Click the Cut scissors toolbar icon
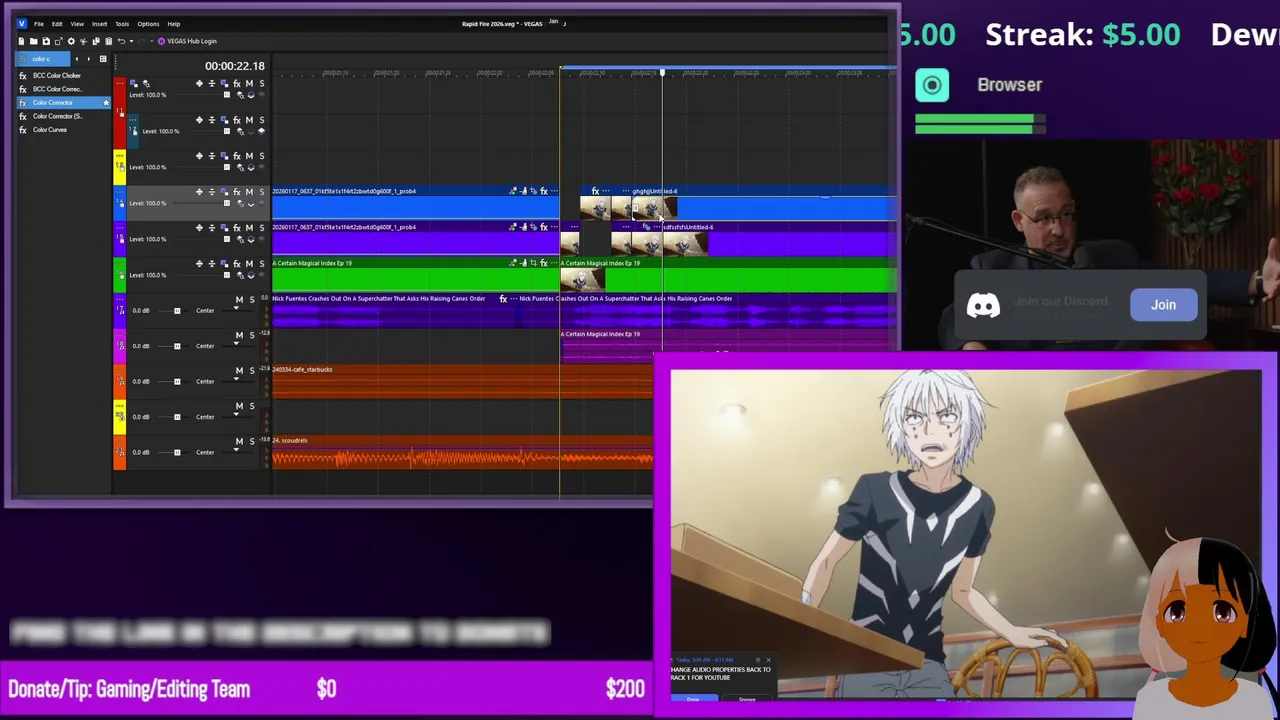 pyautogui.click(x=83, y=41)
